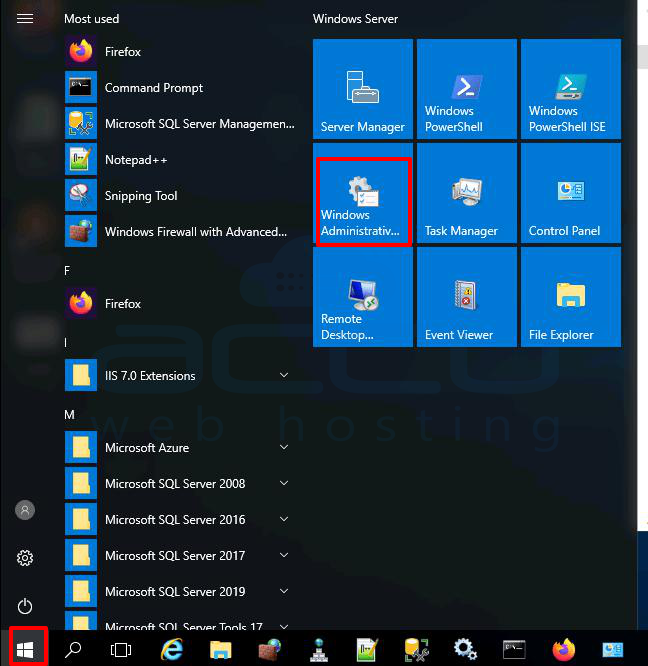Open Windows Firewall with Advanced Security
Viewport: 648px width, 666px height.
coord(180,232)
